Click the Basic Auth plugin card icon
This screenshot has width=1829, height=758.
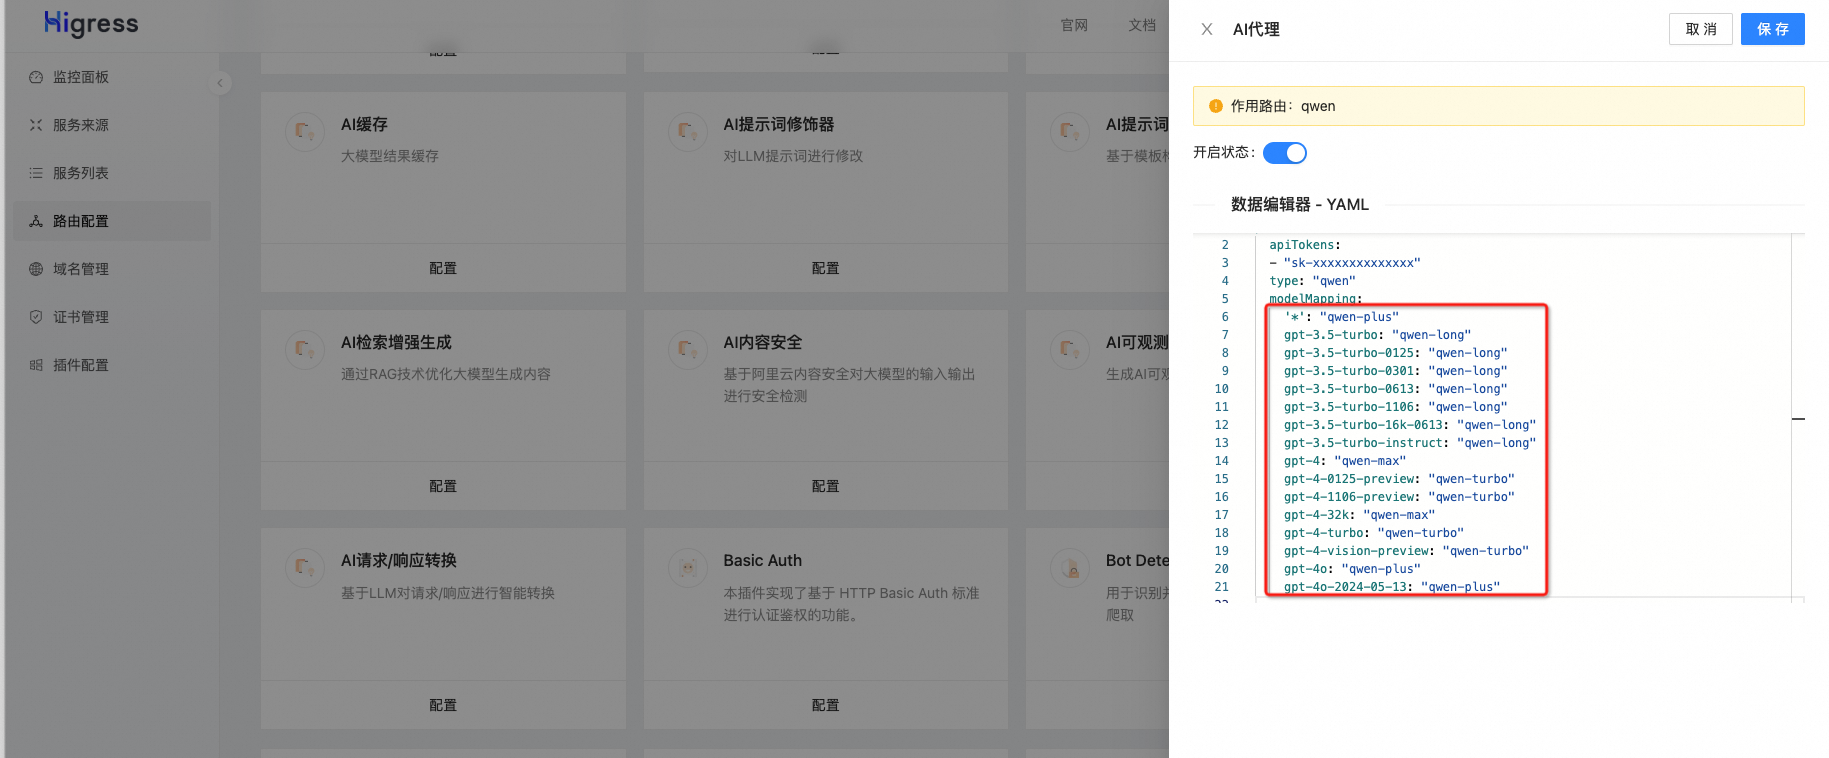pyautogui.click(x=687, y=567)
